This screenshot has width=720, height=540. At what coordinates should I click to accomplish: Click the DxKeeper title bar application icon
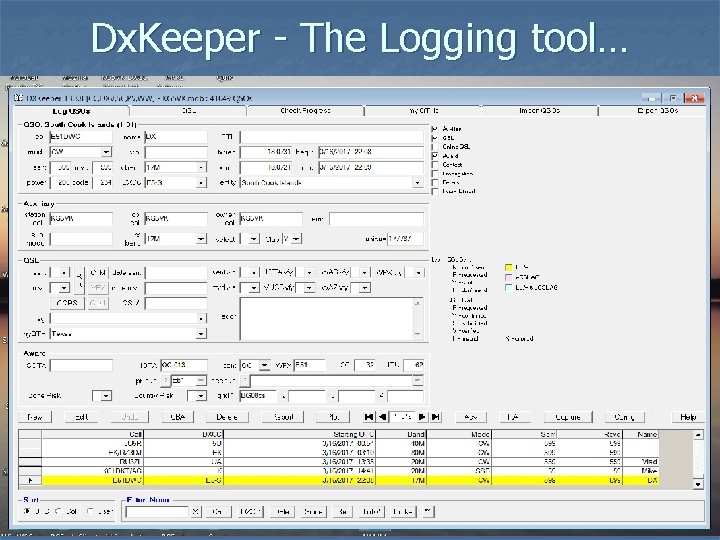[18, 98]
